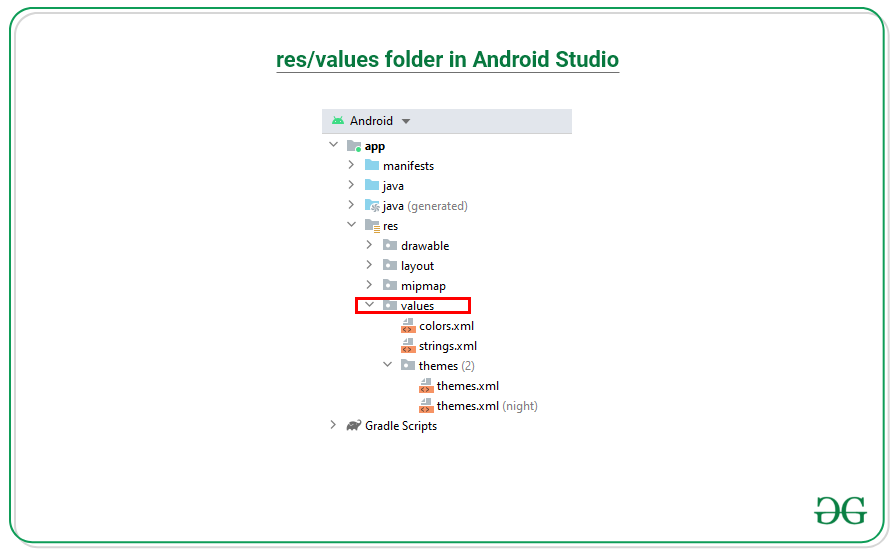Open the strings.xml file

click(447, 346)
